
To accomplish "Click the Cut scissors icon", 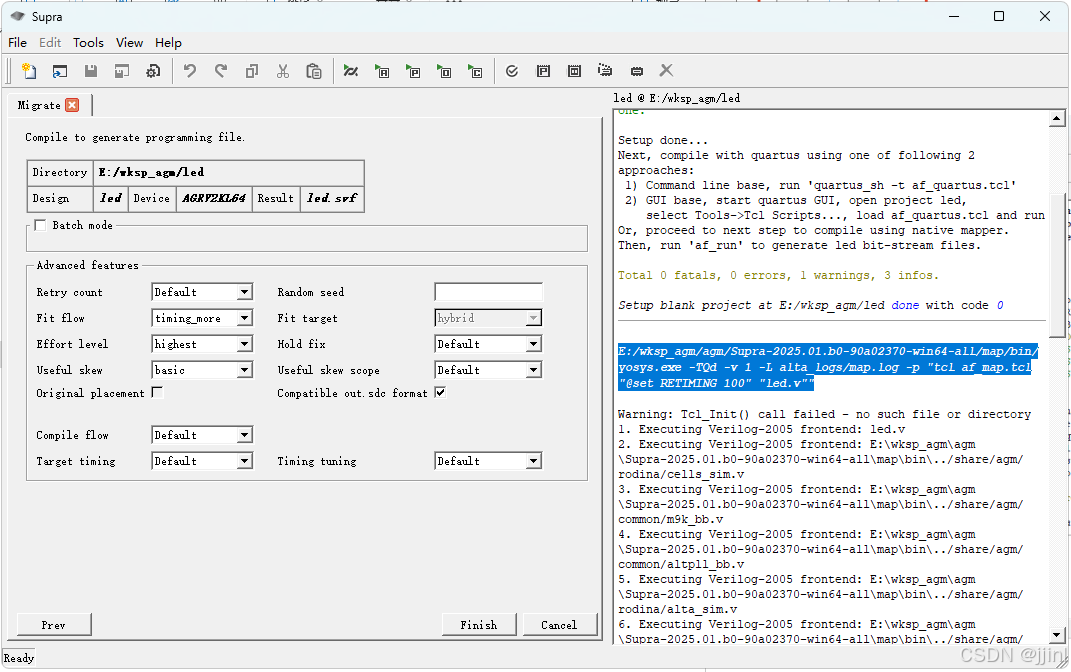I will tap(283, 70).
